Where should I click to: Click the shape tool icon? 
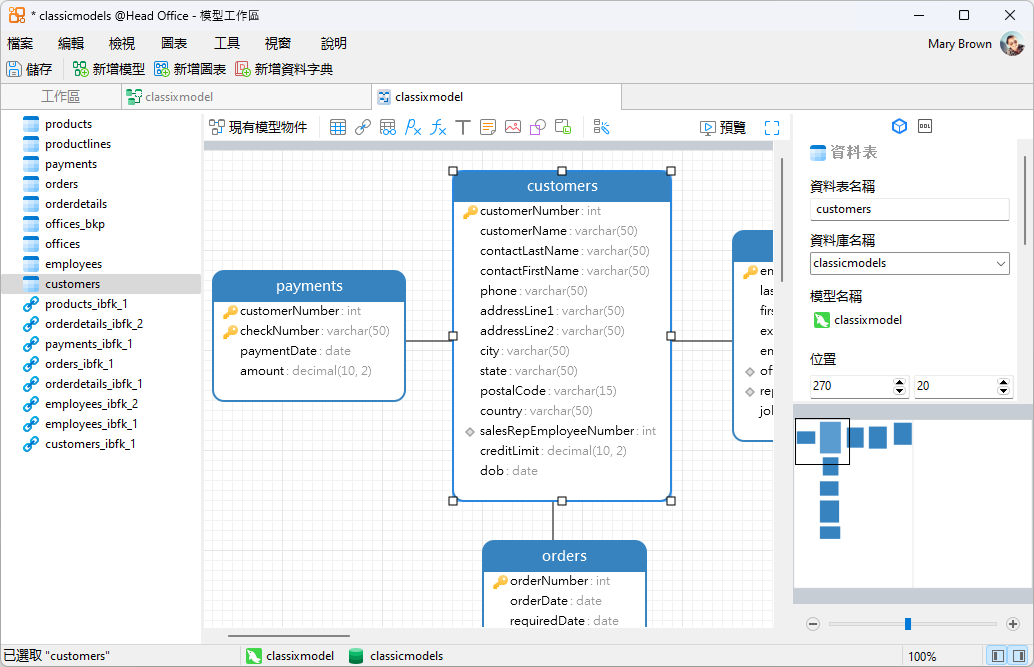(538, 127)
